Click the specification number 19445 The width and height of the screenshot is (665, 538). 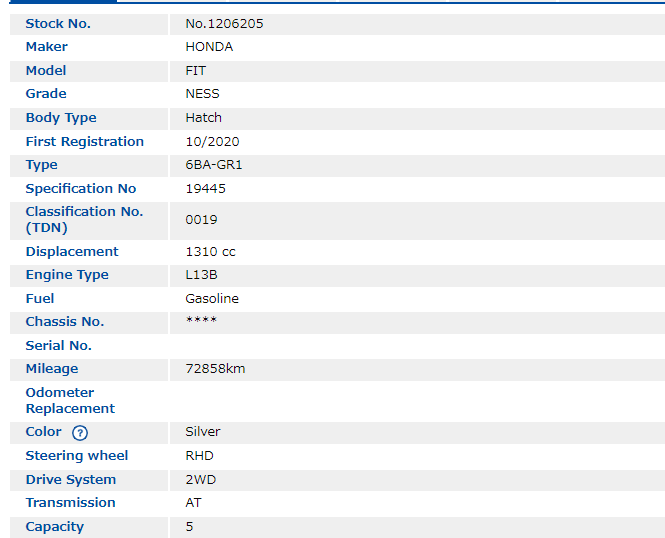205,189
